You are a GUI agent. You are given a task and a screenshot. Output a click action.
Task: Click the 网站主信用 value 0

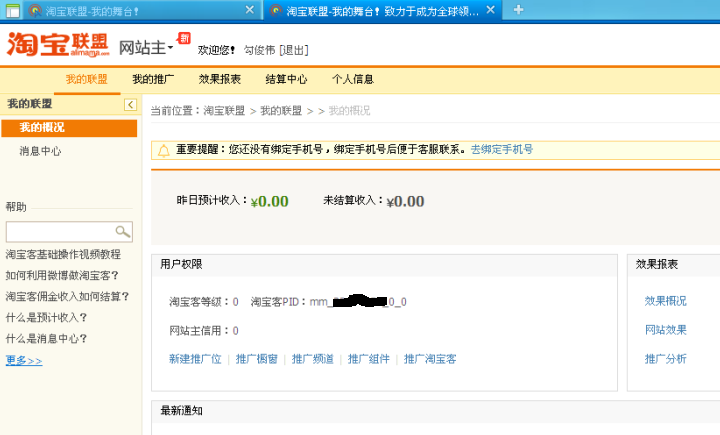tap(236, 331)
